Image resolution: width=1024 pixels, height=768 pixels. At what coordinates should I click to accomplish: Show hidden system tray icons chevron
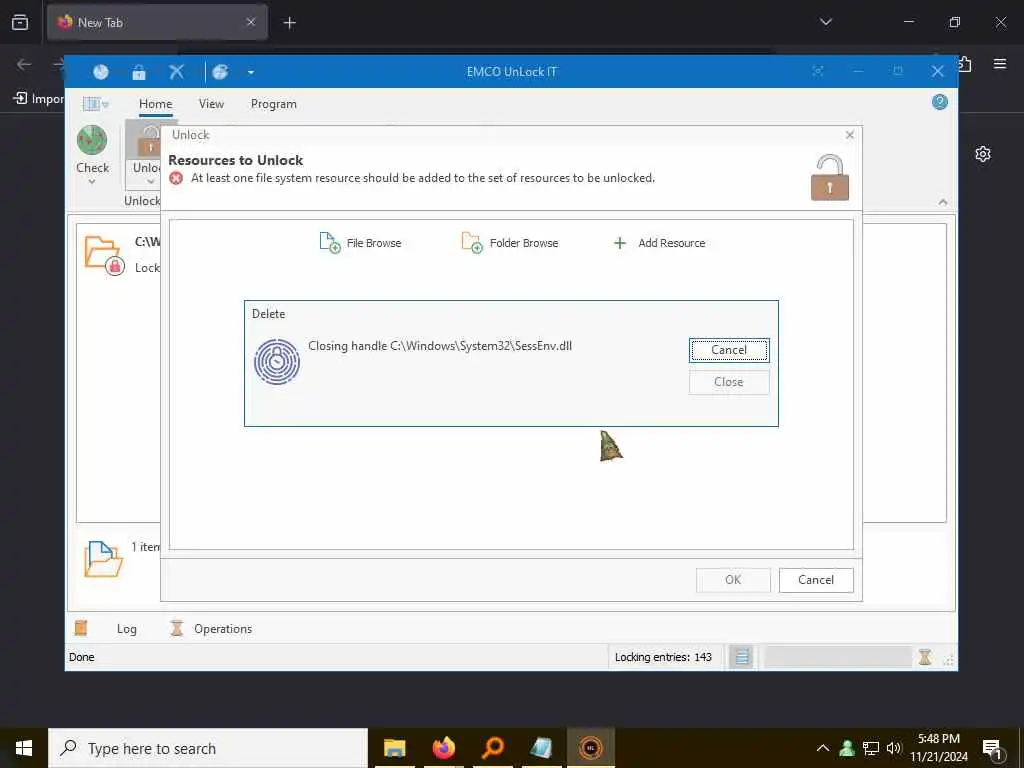[823, 748]
